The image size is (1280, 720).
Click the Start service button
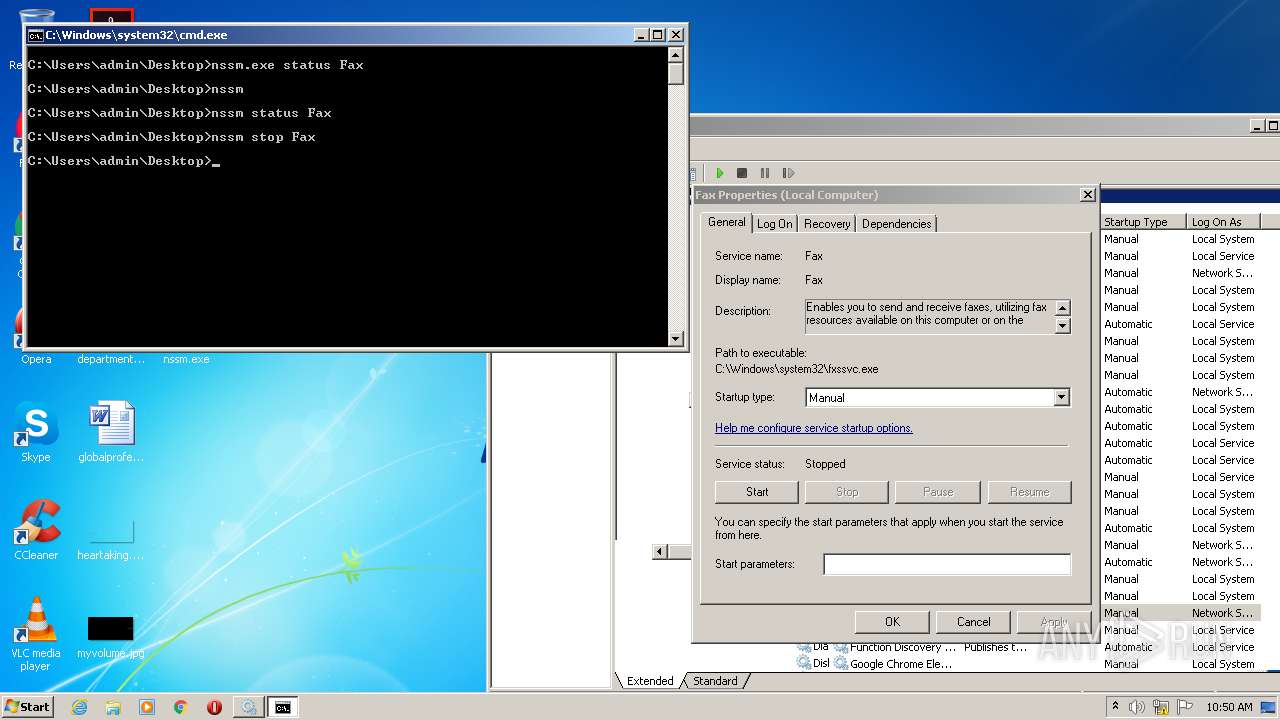tap(757, 492)
